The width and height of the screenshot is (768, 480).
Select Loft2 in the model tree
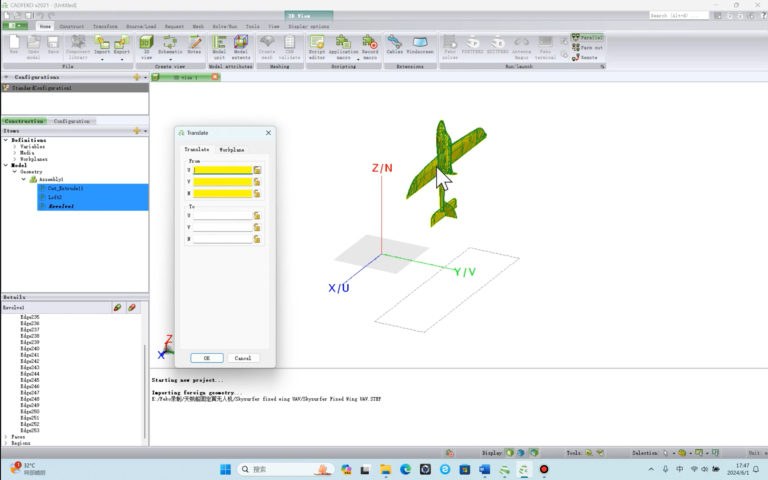[55, 197]
